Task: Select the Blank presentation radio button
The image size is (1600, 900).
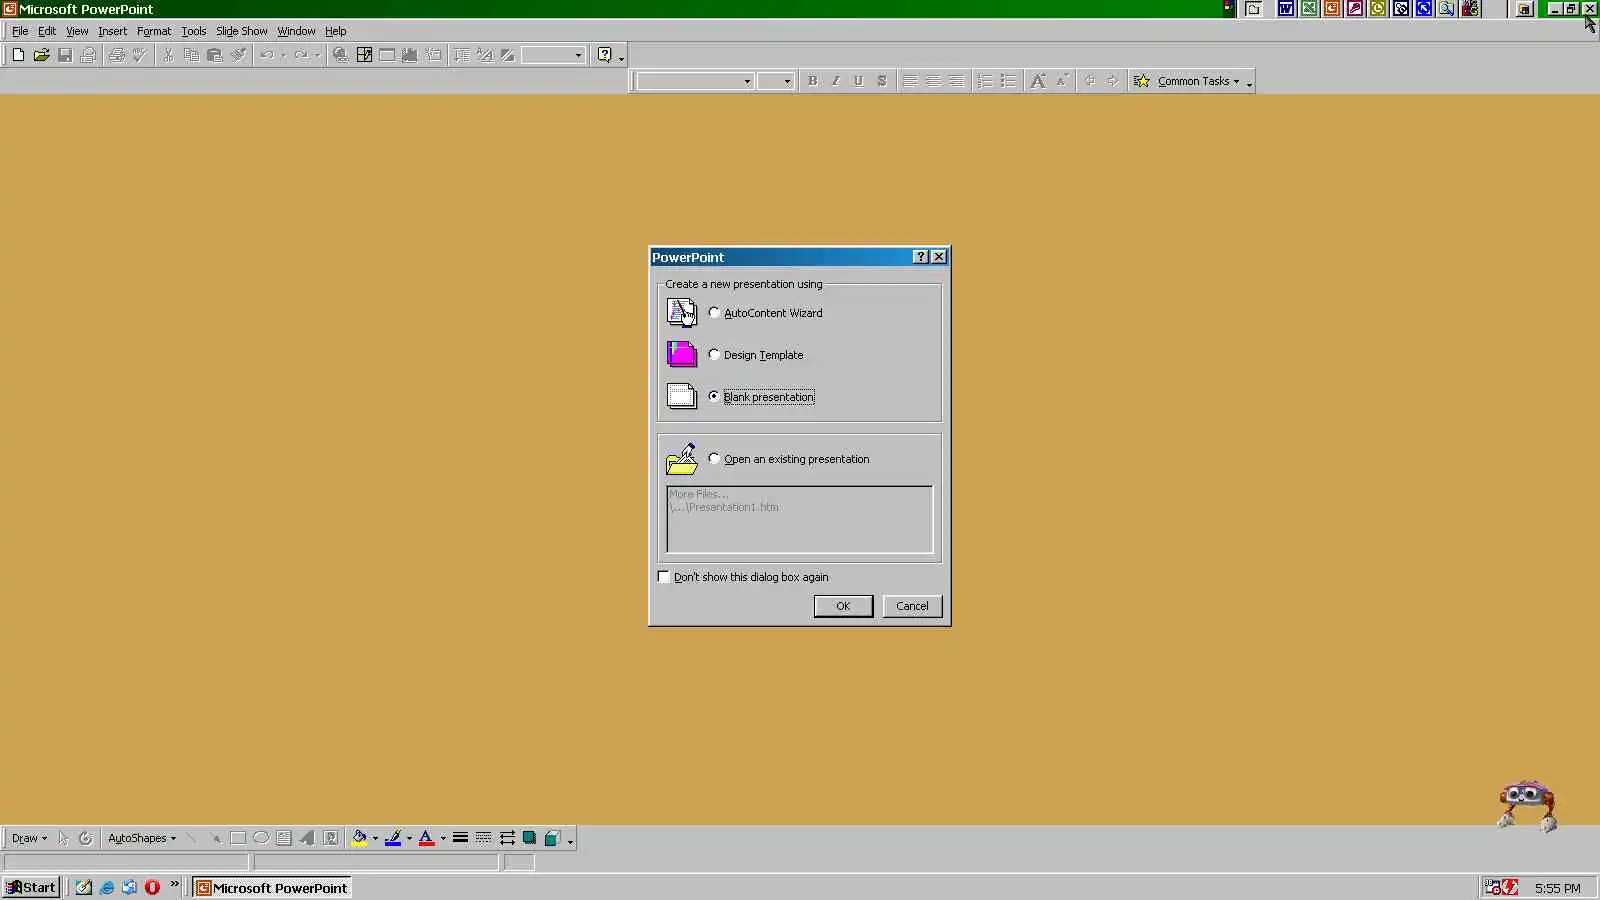Action: (714, 397)
